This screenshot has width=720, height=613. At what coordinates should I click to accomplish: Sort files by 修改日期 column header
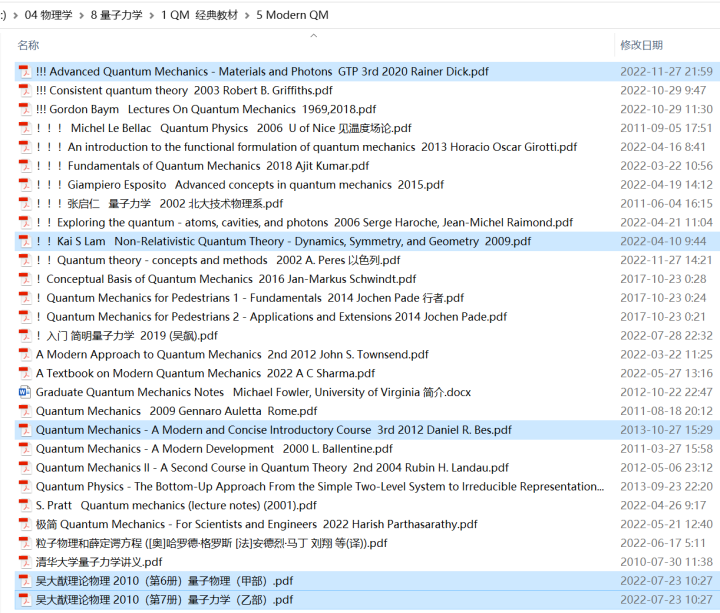pos(641,45)
